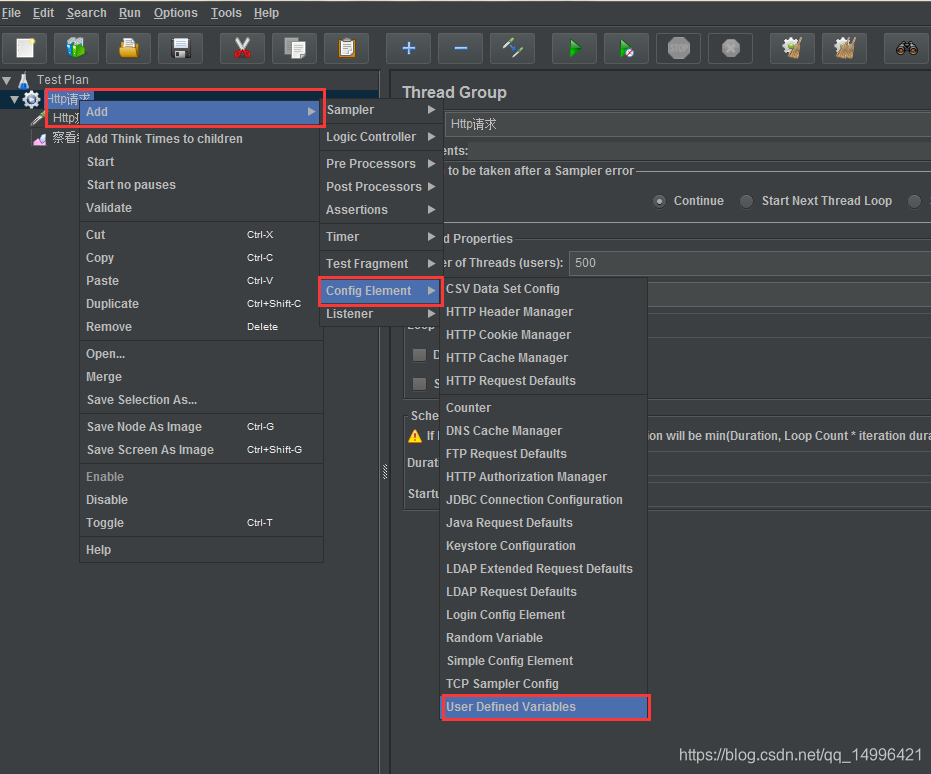The image size is (931, 774).
Task: Expand the Listener submenu
Action: [x=381, y=313]
